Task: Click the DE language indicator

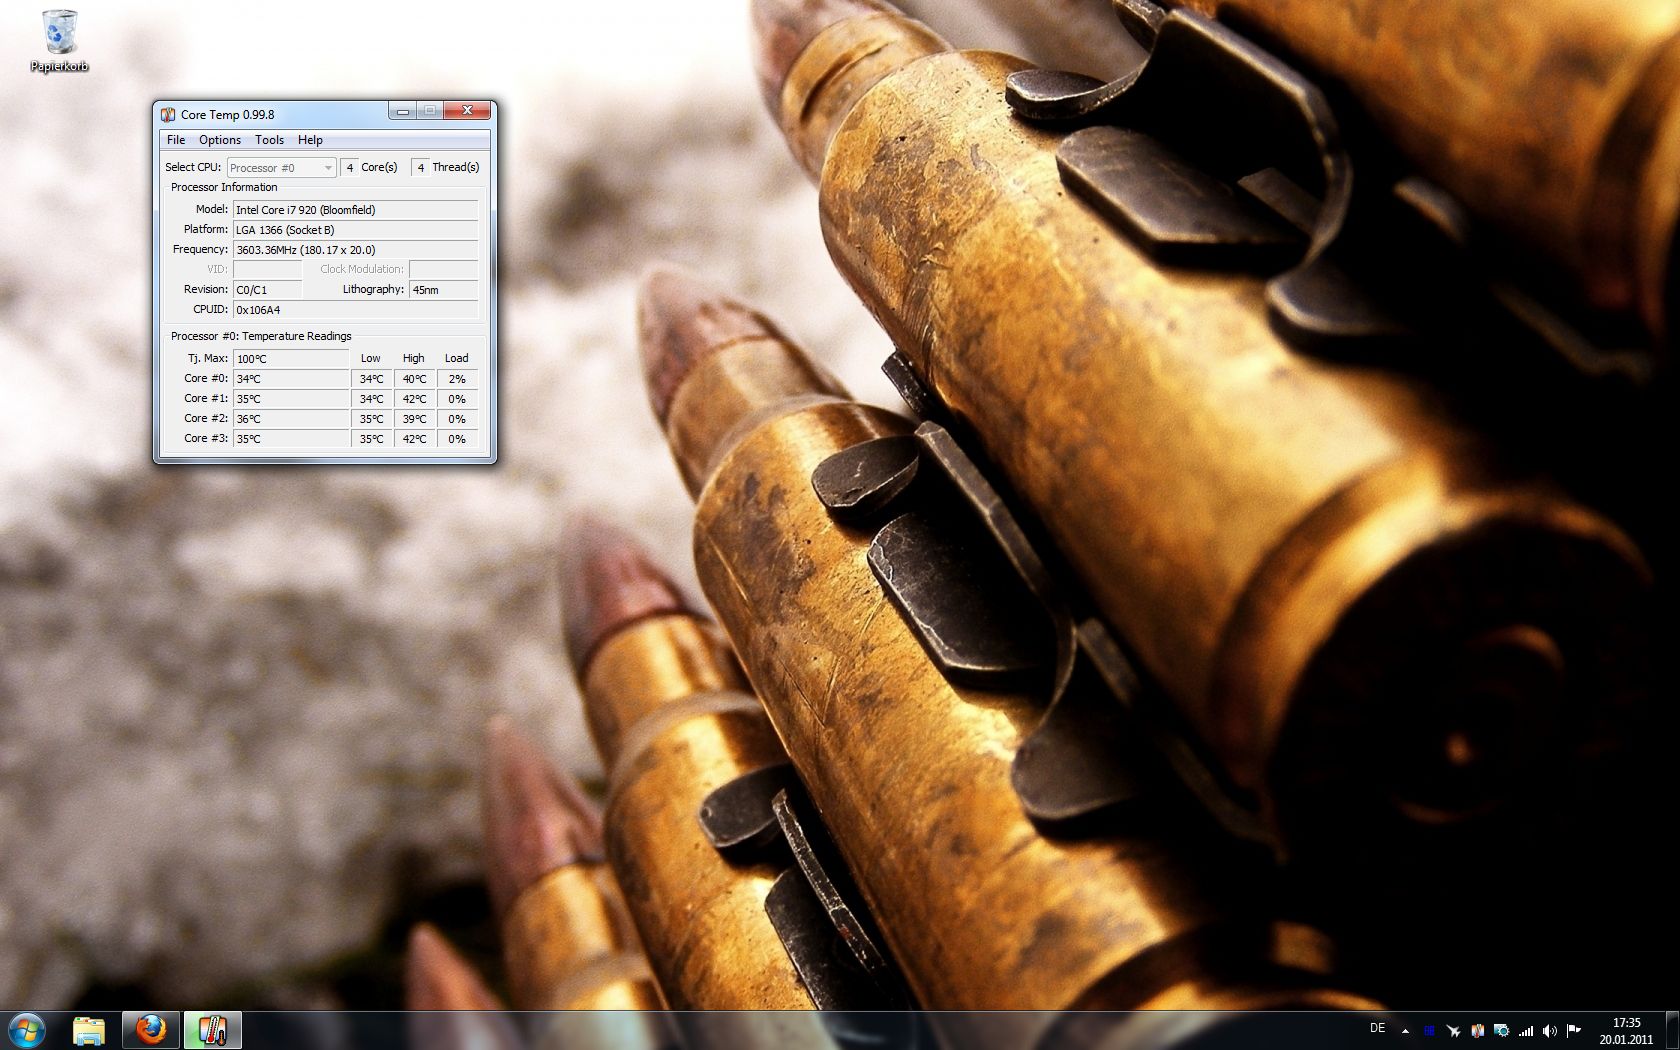Action: point(1377,1028)
